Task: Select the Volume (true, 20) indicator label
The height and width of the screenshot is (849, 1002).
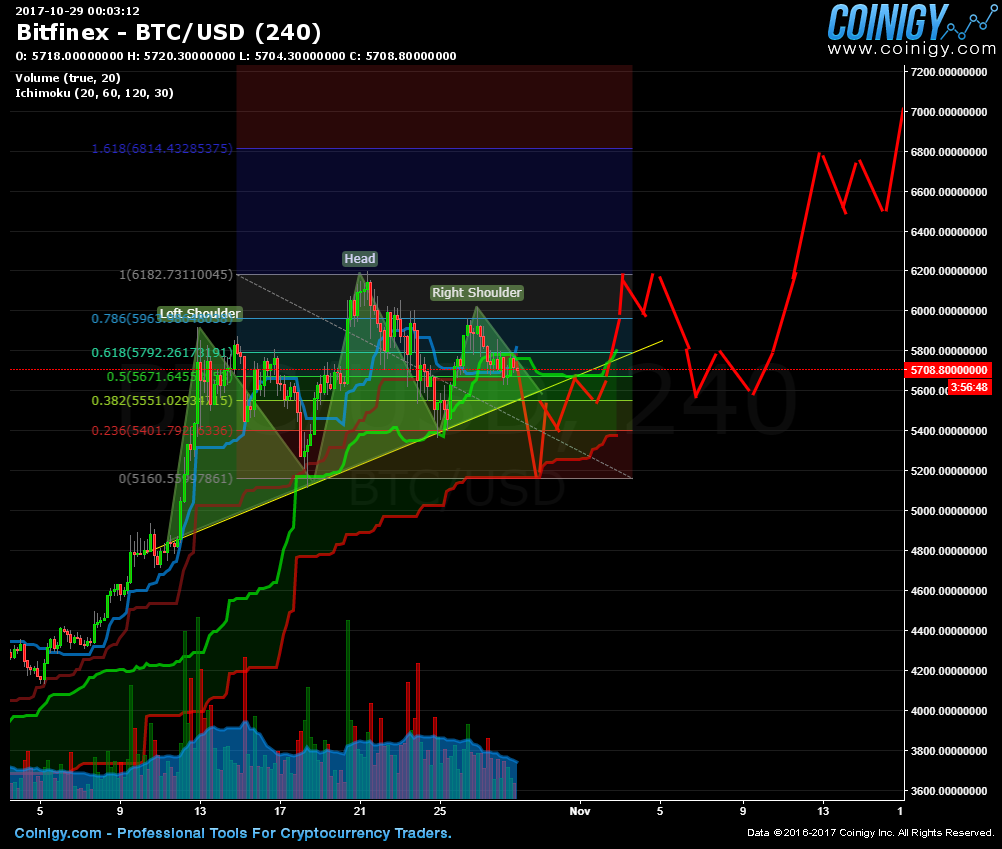Action: pos(68,78)
